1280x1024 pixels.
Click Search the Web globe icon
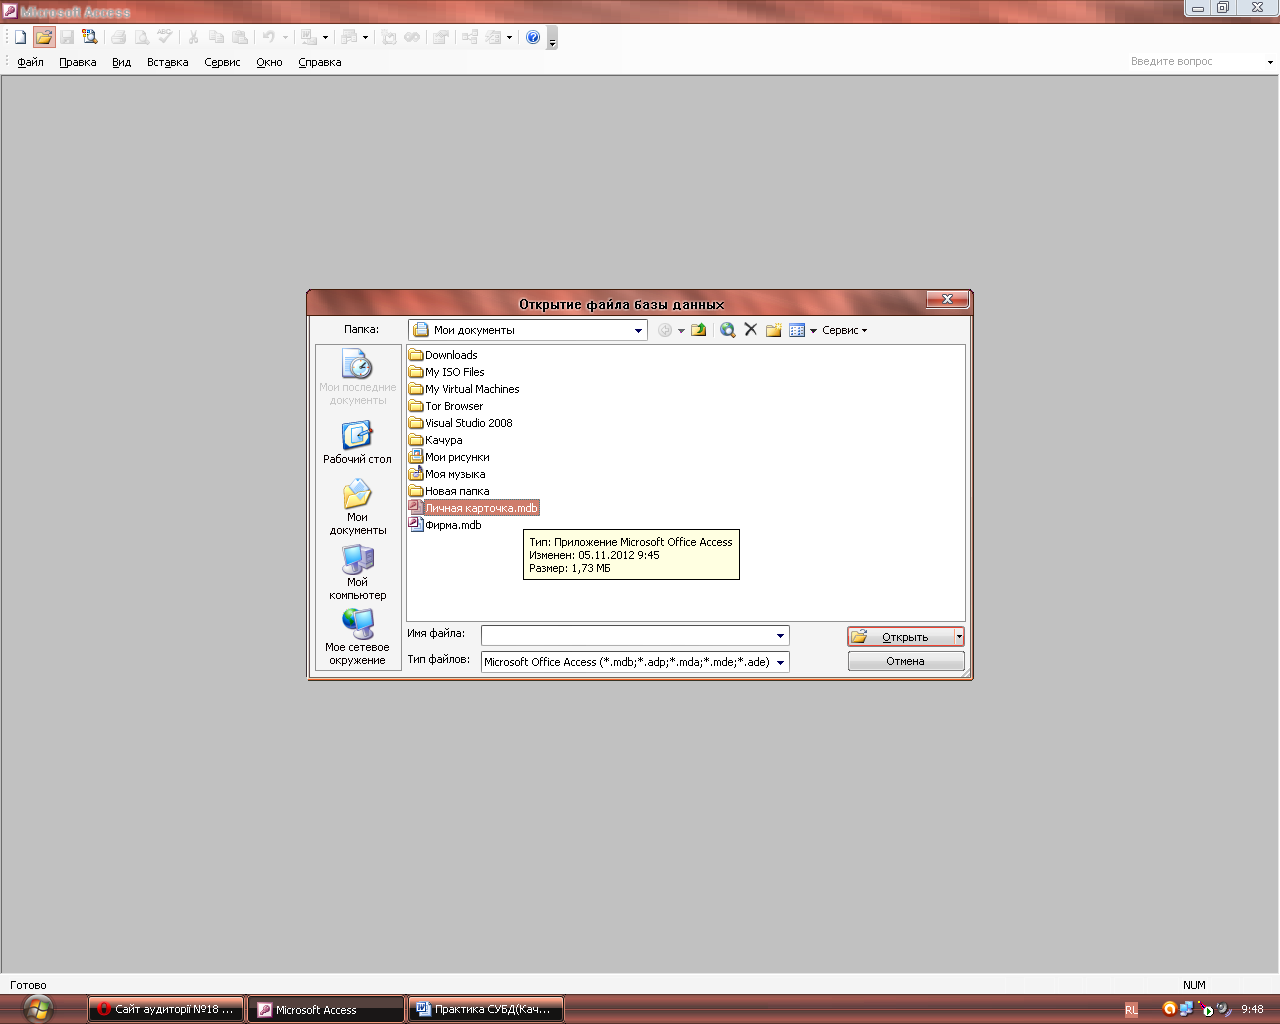coord(728,330)
